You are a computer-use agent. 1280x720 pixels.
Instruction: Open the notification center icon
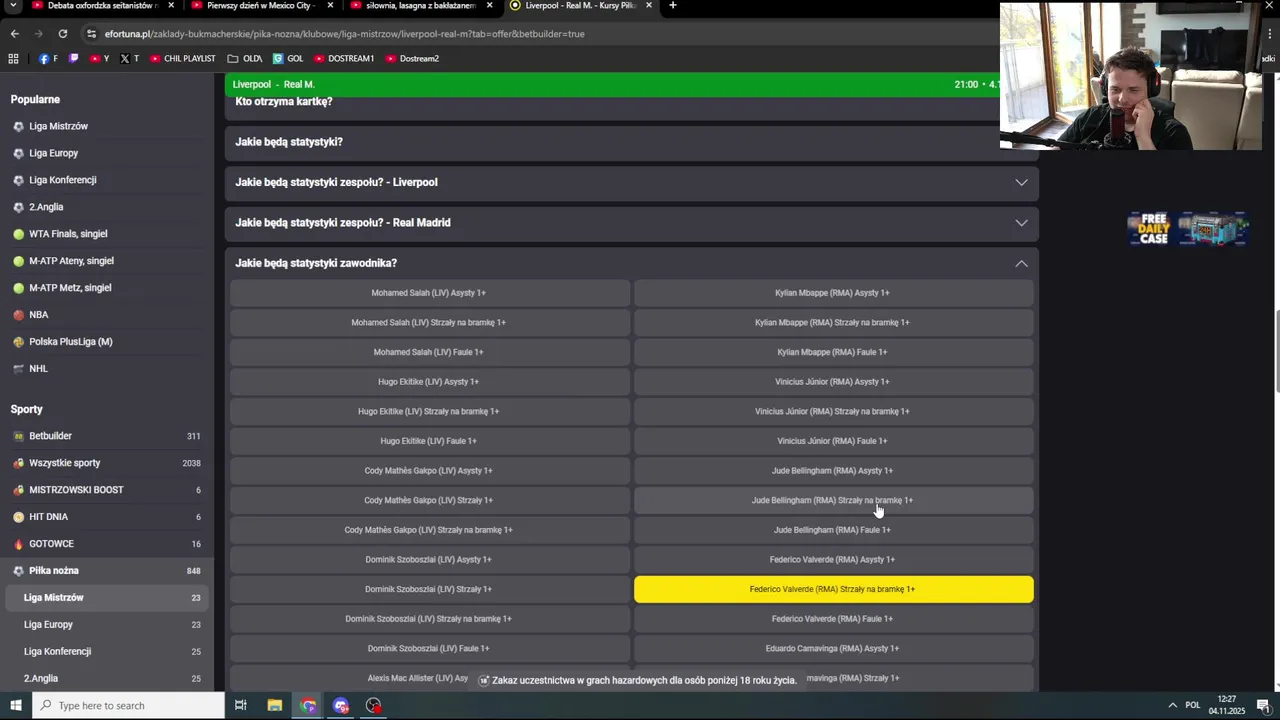point(1263,706)
